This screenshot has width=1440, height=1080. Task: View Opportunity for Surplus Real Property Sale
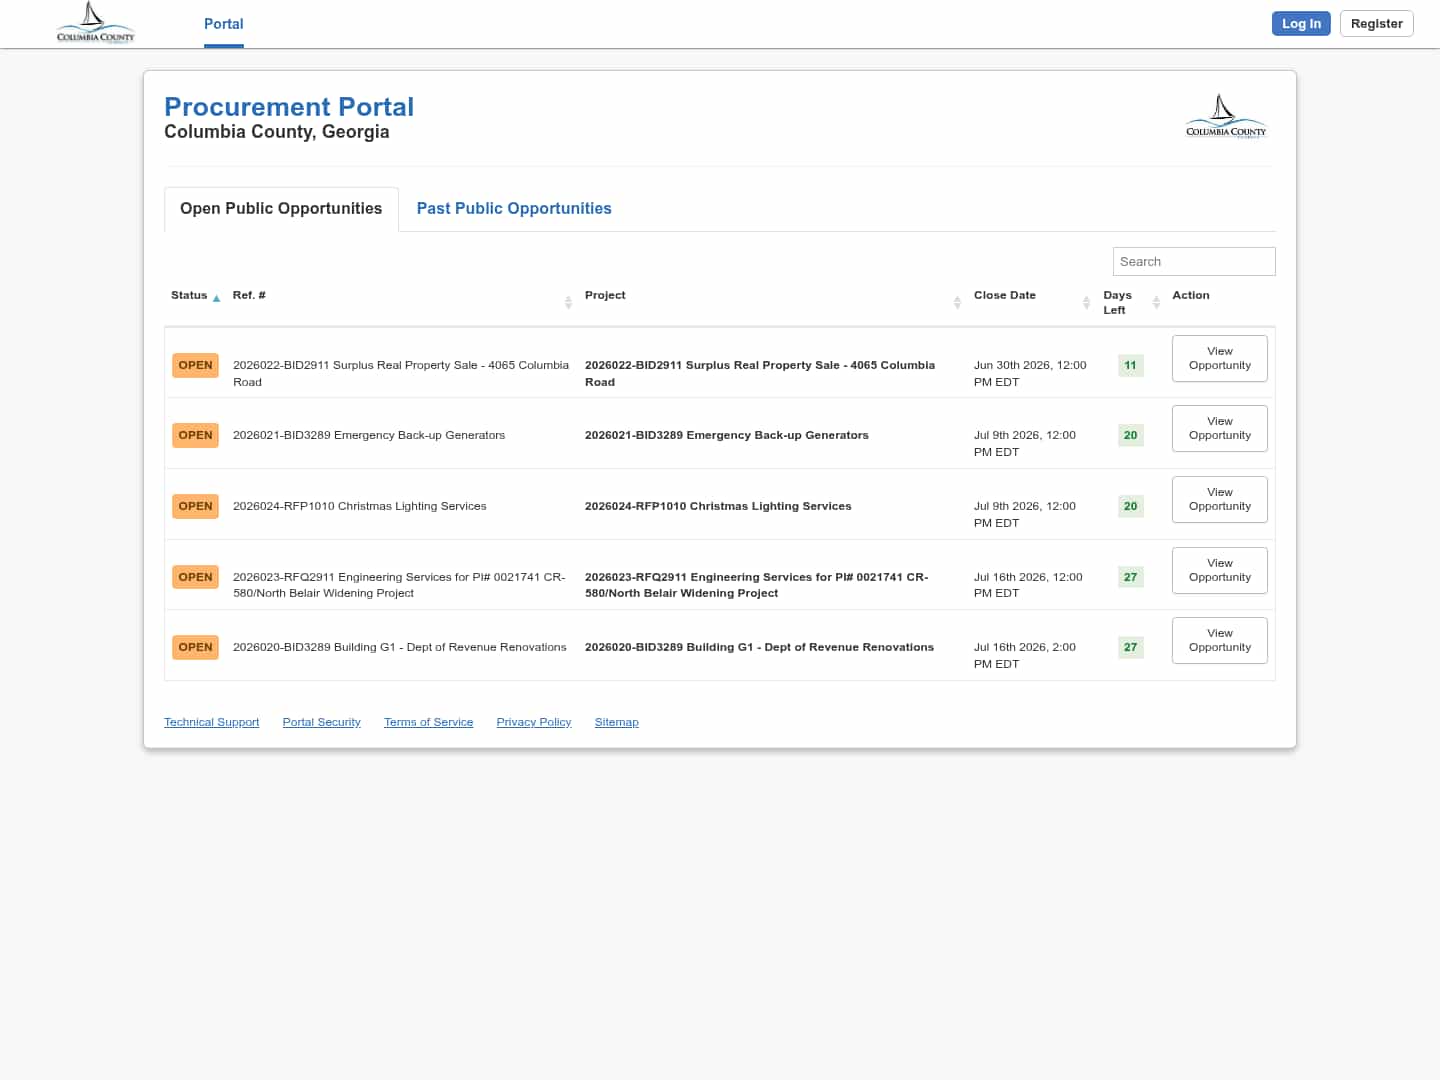pyautogui.click(x=1220, y=358)
